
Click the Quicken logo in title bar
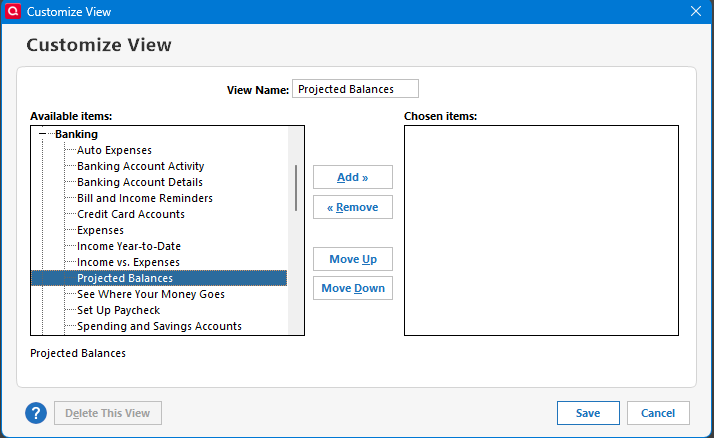(x=13, y=11)
